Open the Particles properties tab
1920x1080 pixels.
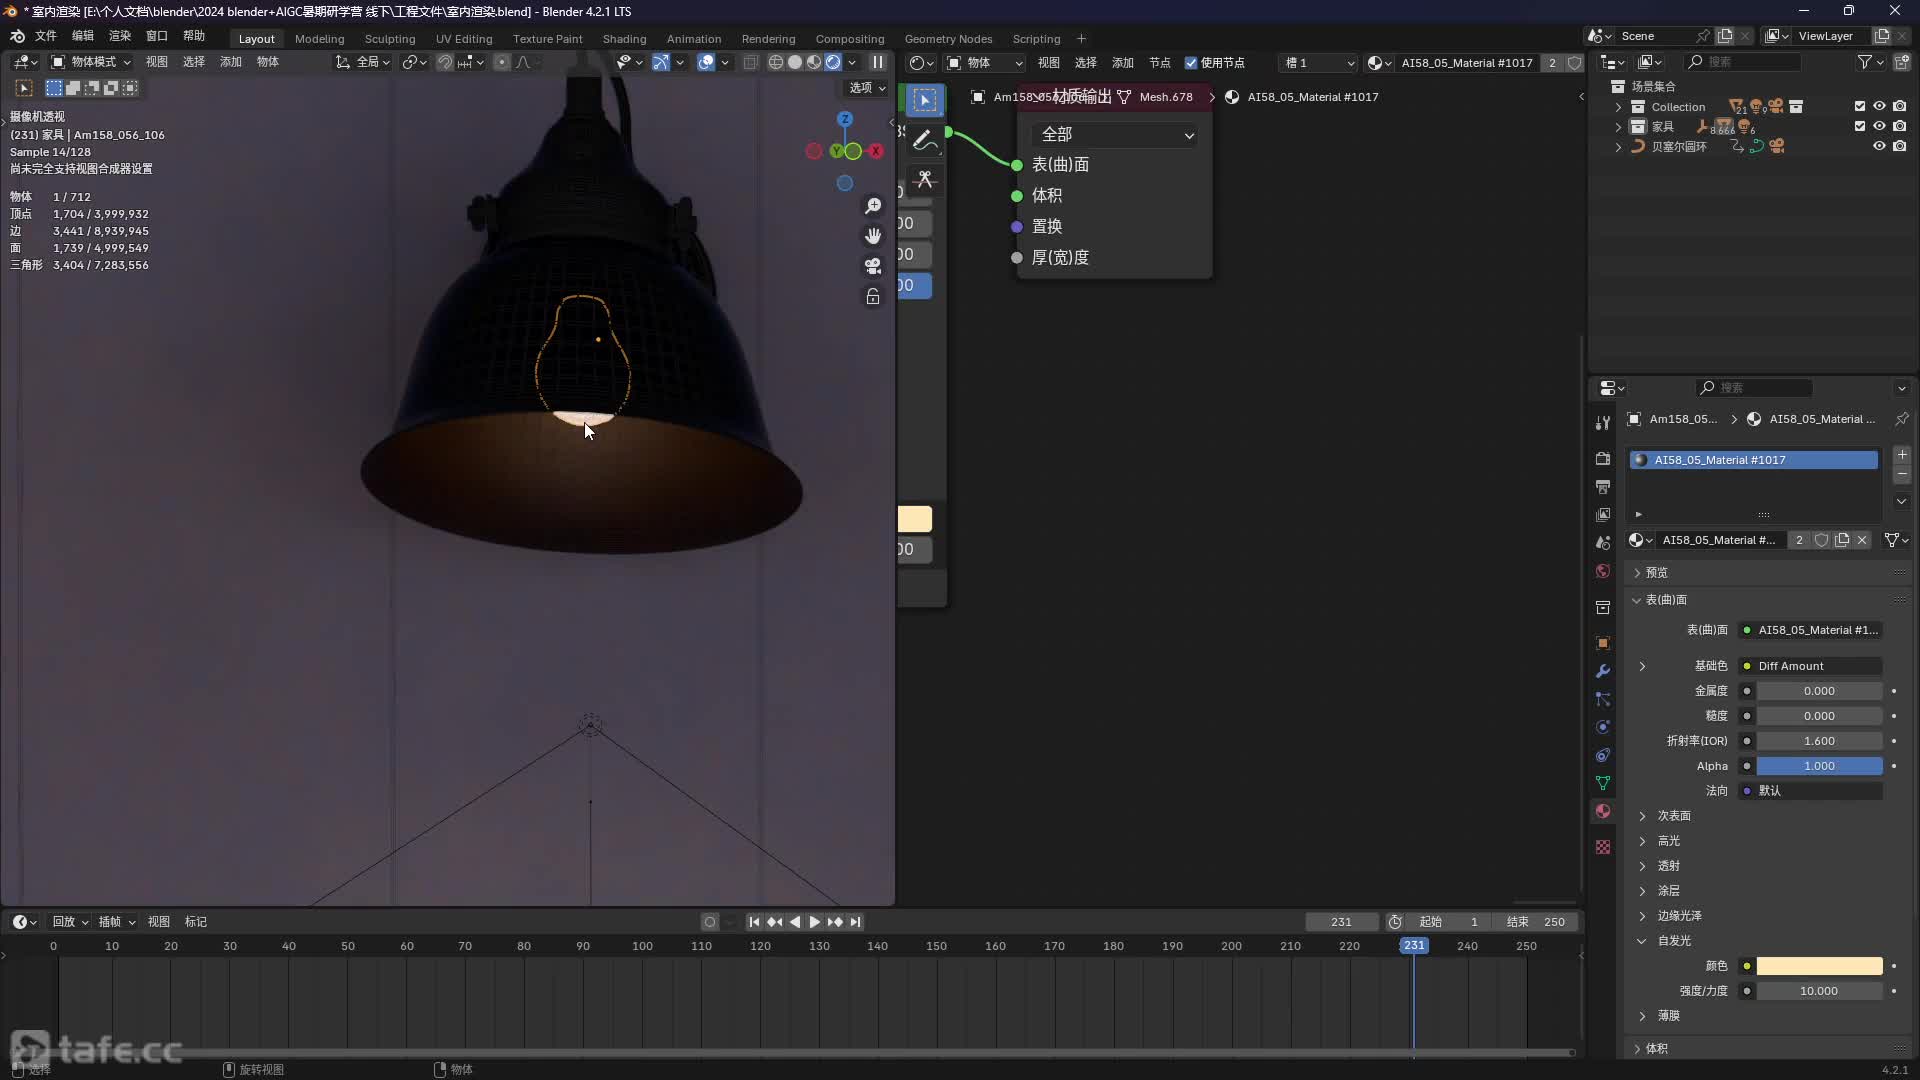coord(1603,699)
